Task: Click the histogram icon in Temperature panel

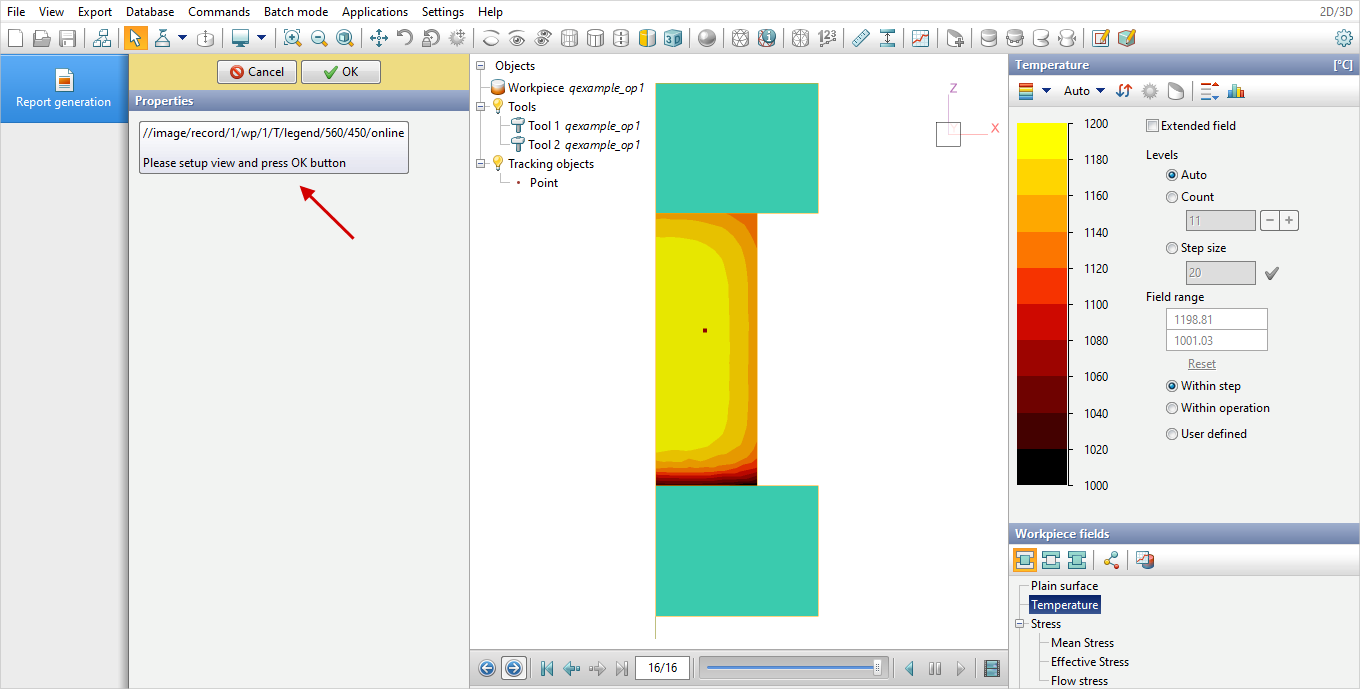Action: click(x=1236, y=91)
